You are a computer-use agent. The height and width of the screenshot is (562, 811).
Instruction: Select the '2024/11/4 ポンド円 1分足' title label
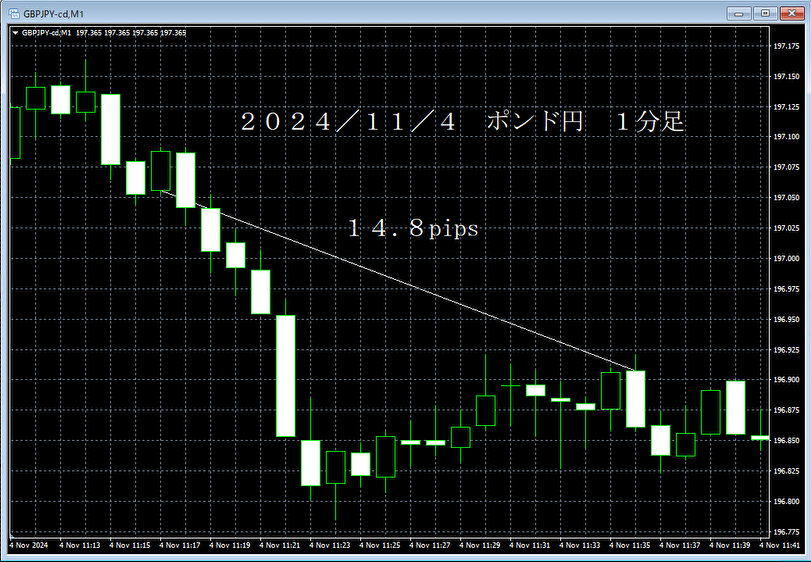[462, 122]
